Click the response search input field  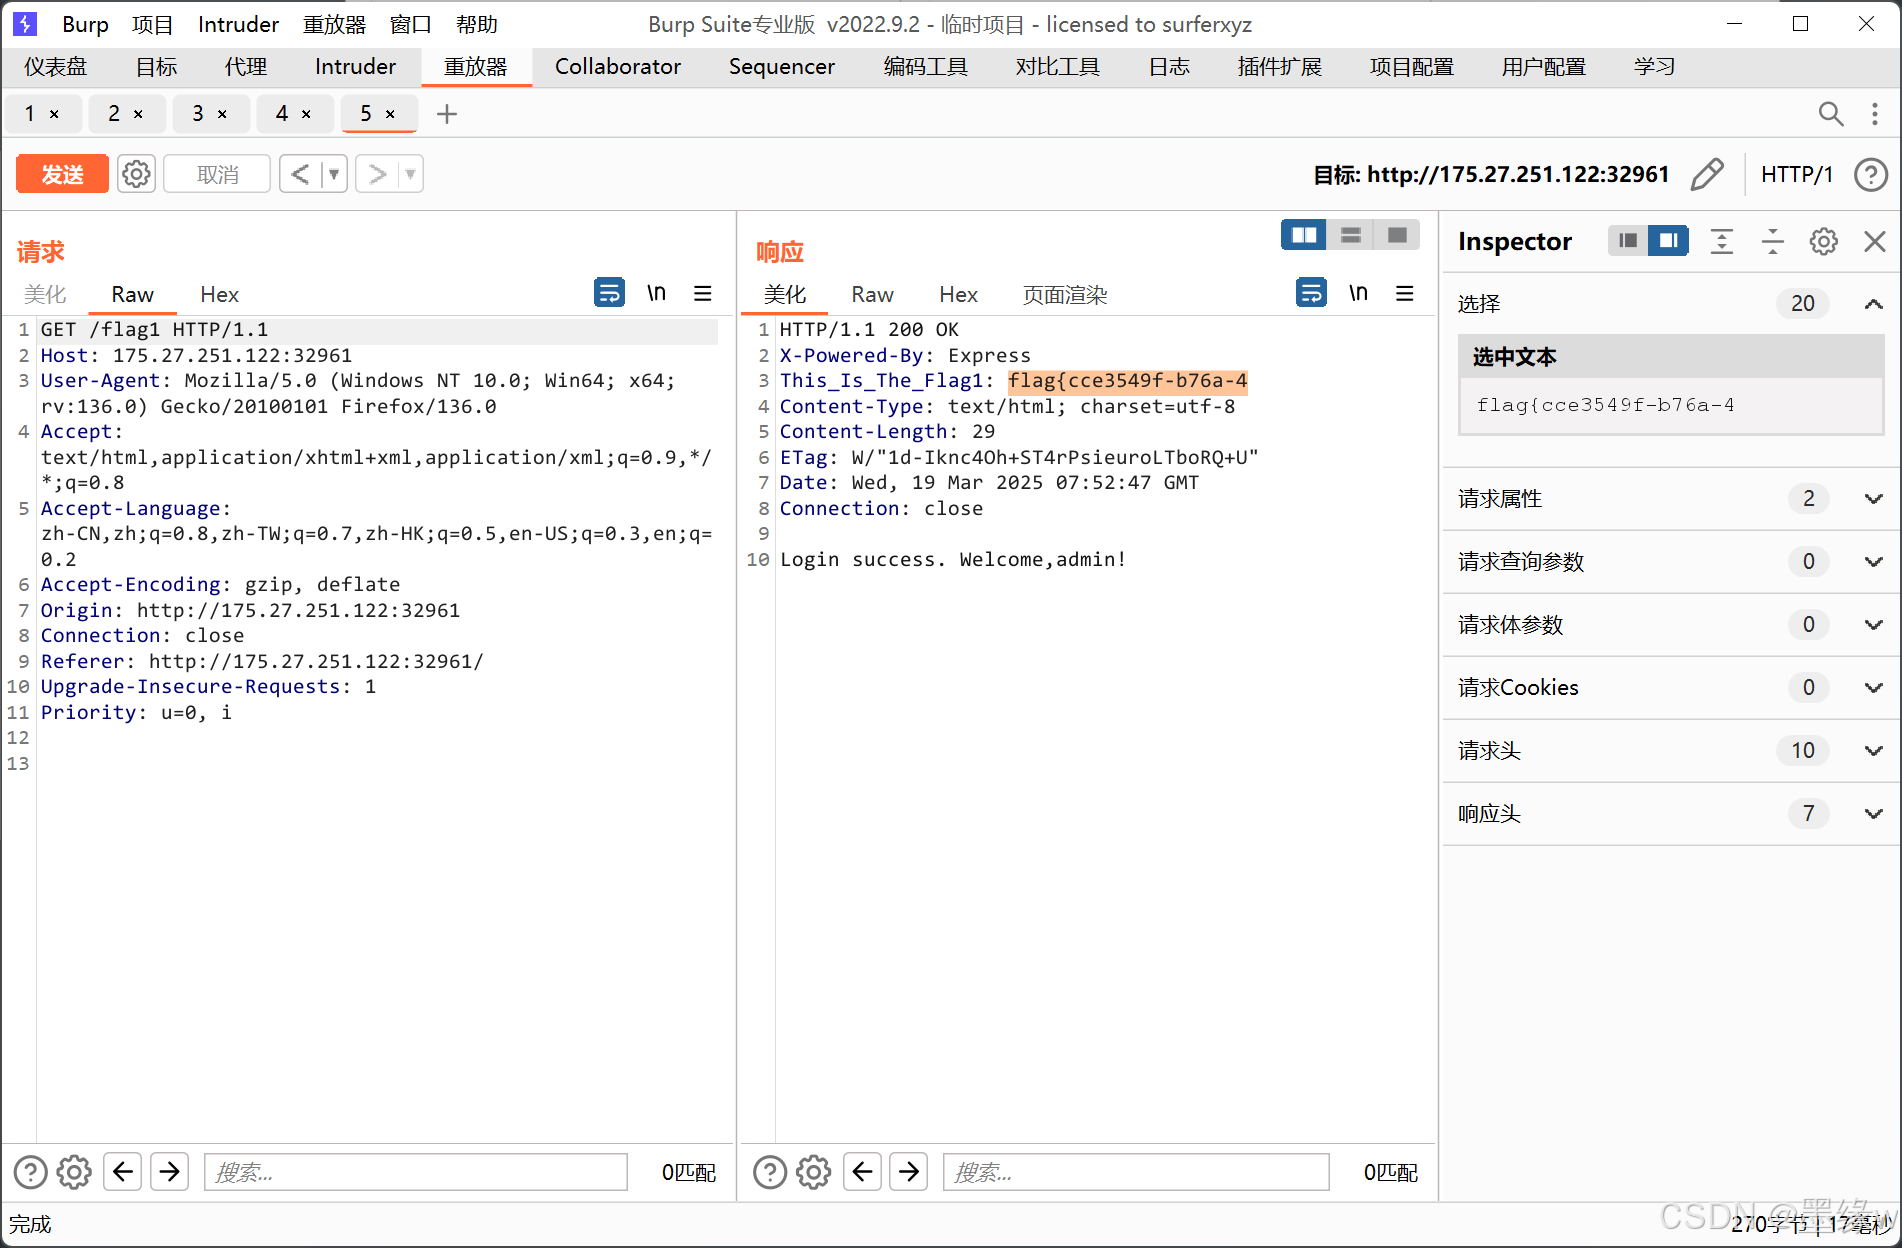coord(1135,1172)
